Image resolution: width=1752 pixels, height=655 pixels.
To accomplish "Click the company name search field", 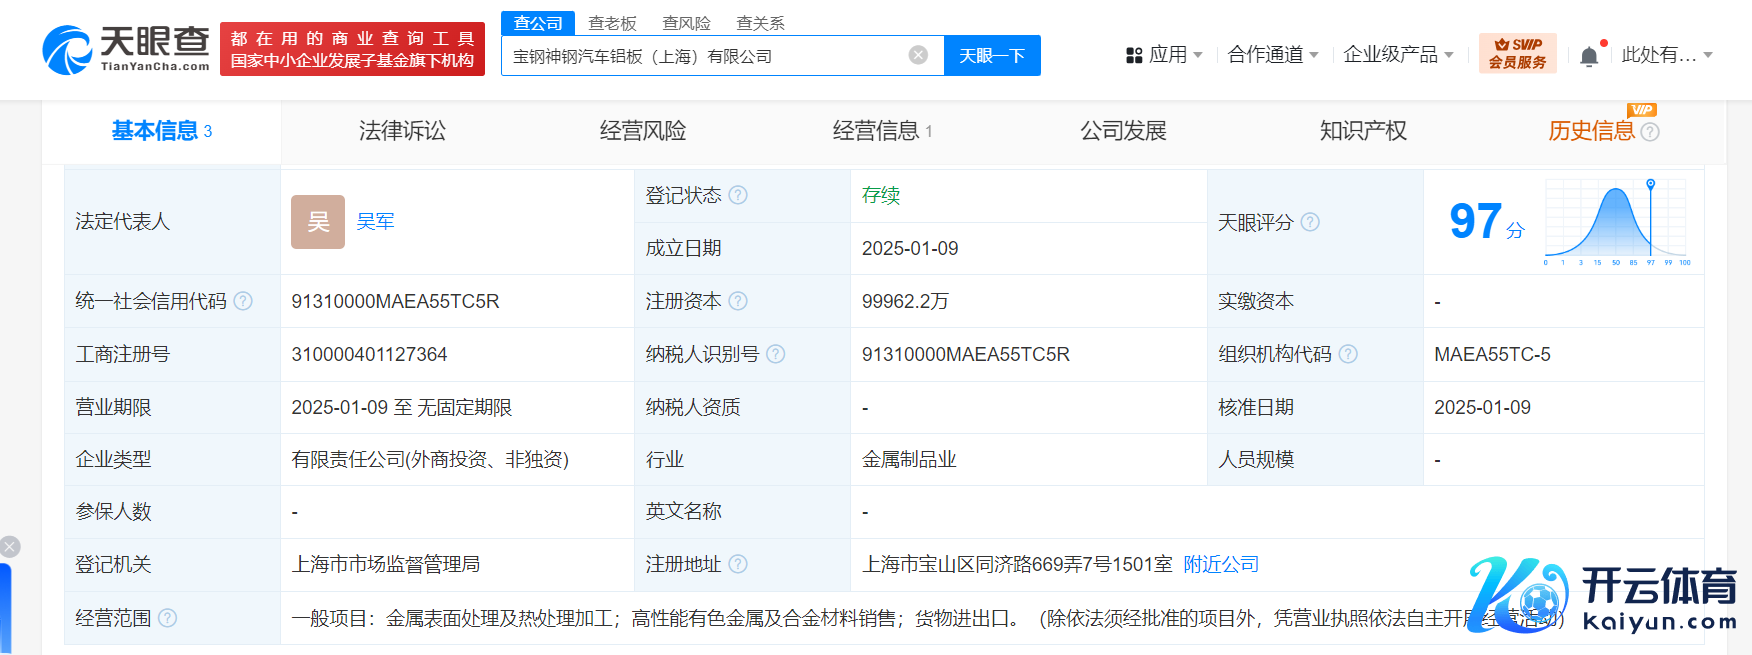I will click(705, 56).
